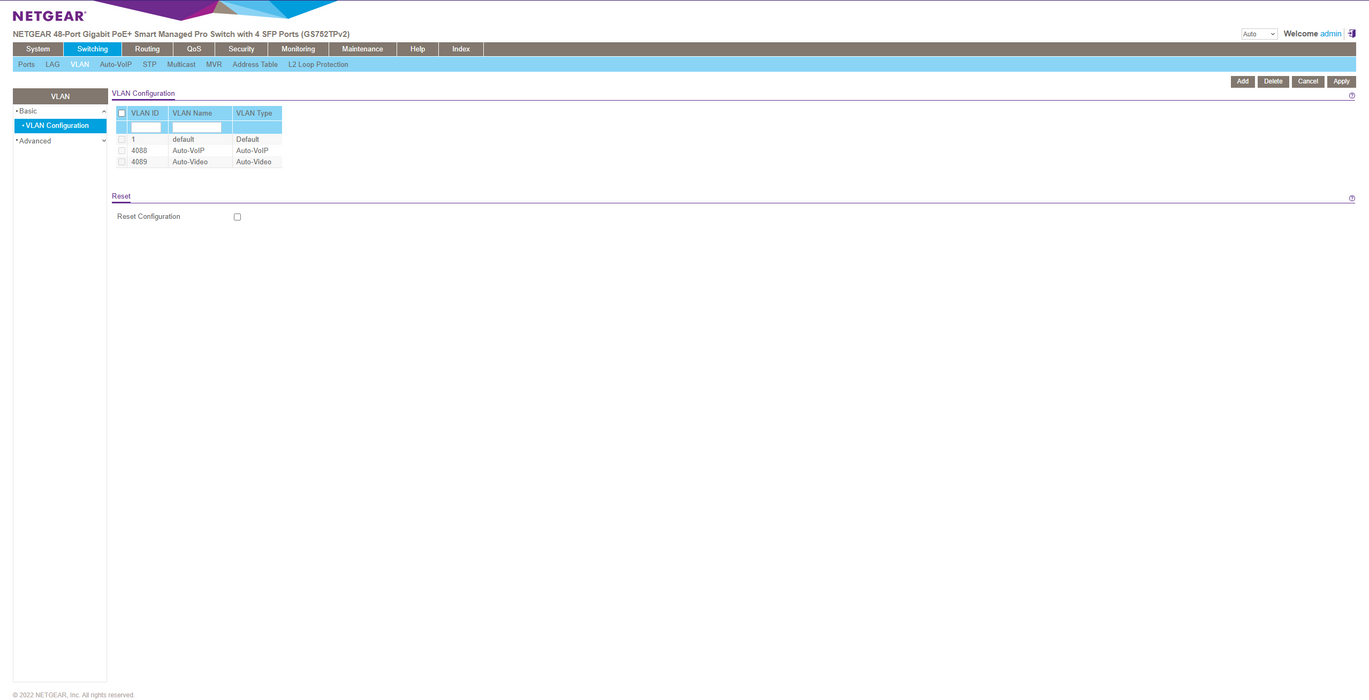Viewport: 1369px width, 700px height.
Task: Switch to the STP submenu
Action: 149,64
